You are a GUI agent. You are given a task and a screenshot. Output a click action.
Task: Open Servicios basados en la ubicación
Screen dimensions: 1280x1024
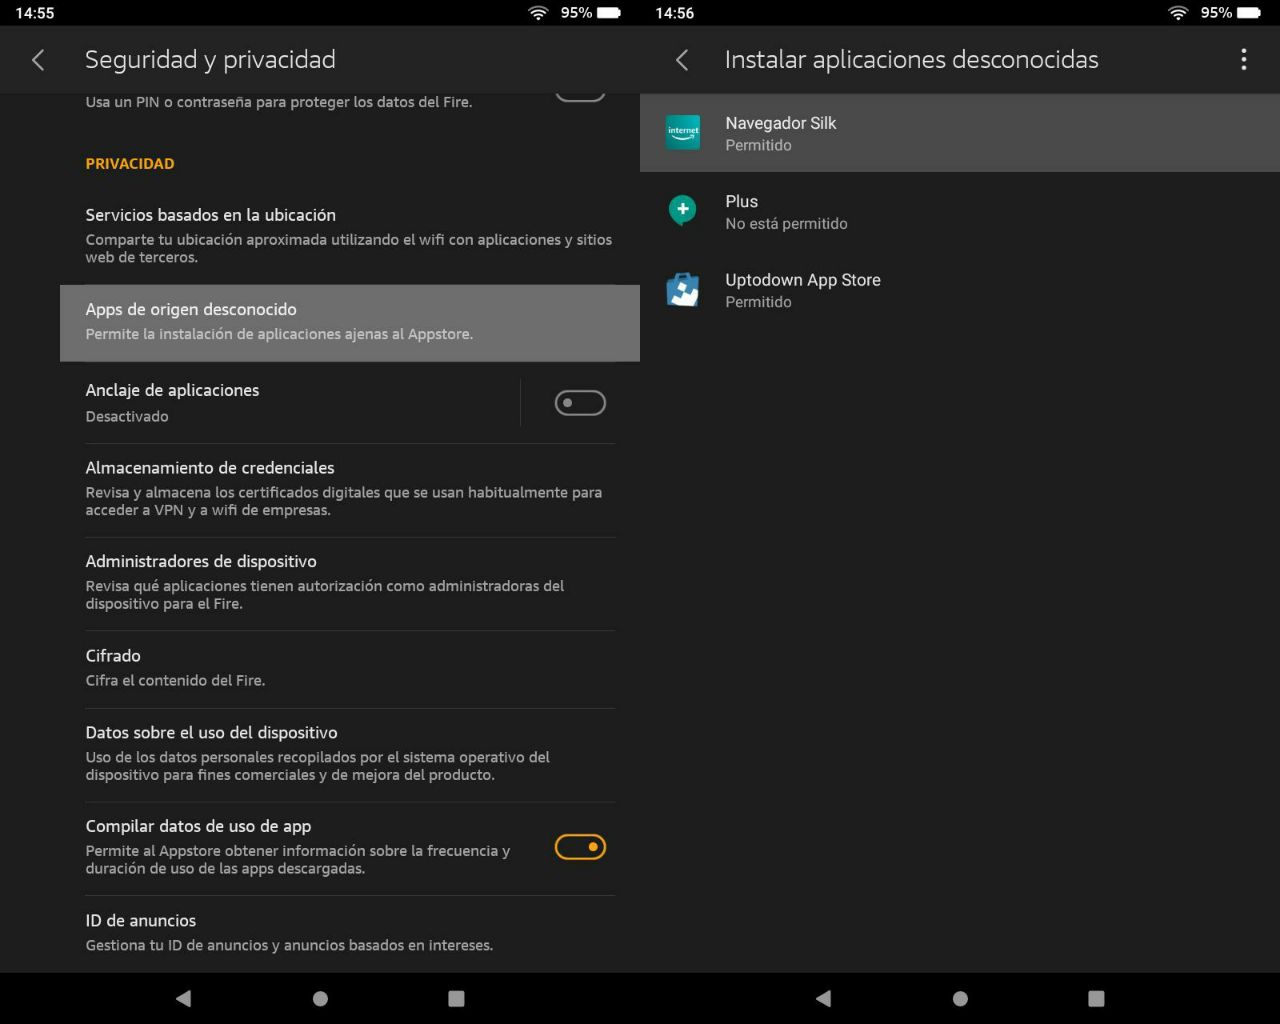pos(350,235)
